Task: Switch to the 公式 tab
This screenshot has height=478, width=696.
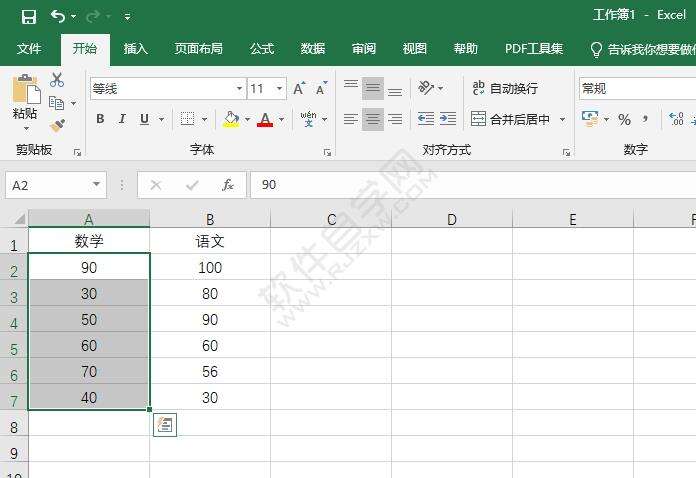Action: (262, 48)
